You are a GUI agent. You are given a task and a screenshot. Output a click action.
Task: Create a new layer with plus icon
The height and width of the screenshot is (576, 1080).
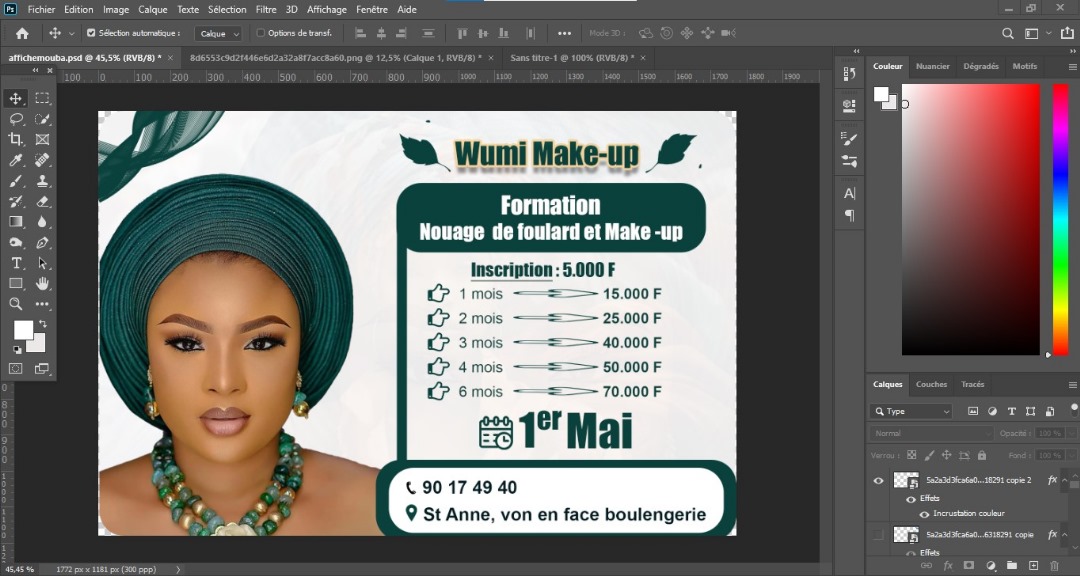[x=1032, y=566]
